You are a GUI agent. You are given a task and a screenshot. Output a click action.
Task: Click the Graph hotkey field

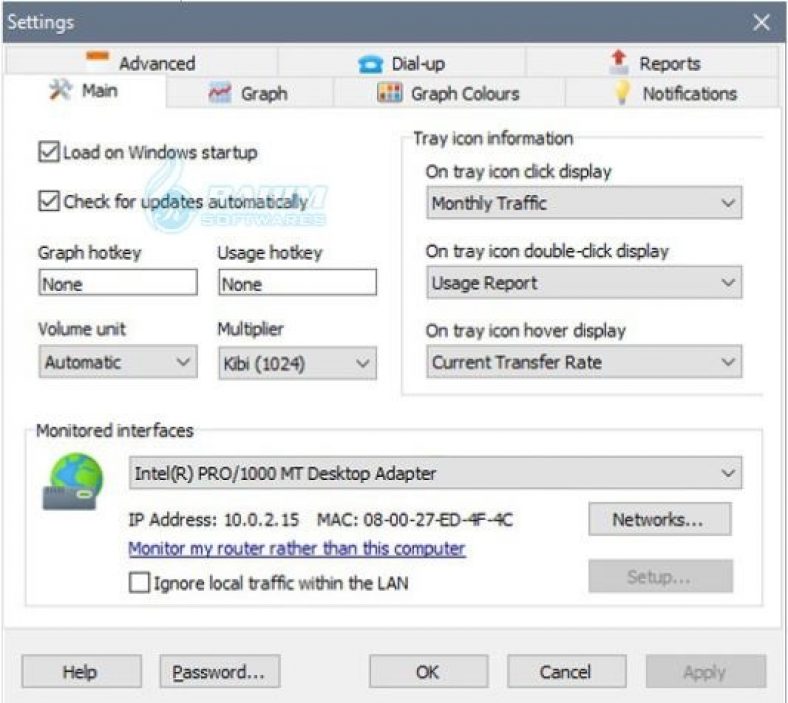coord(118,282)
